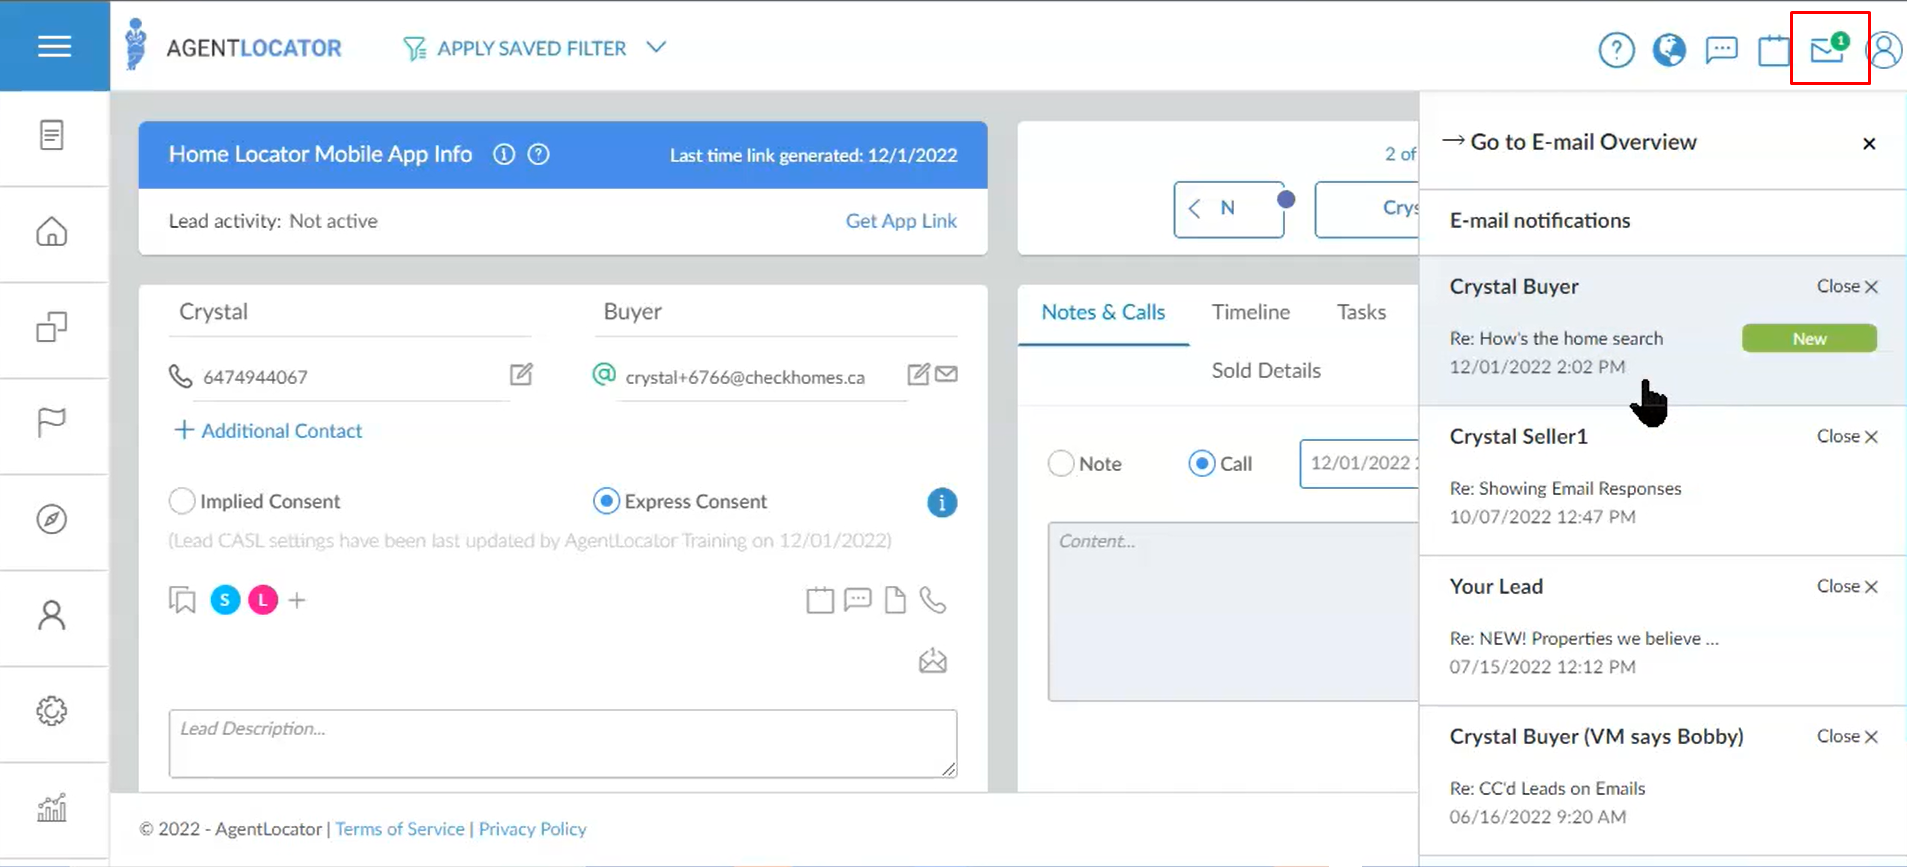The height and width of the screenshot is (867, 1907).
Task: Open Go to E-mail Overview
Action: pos(1570,142)
